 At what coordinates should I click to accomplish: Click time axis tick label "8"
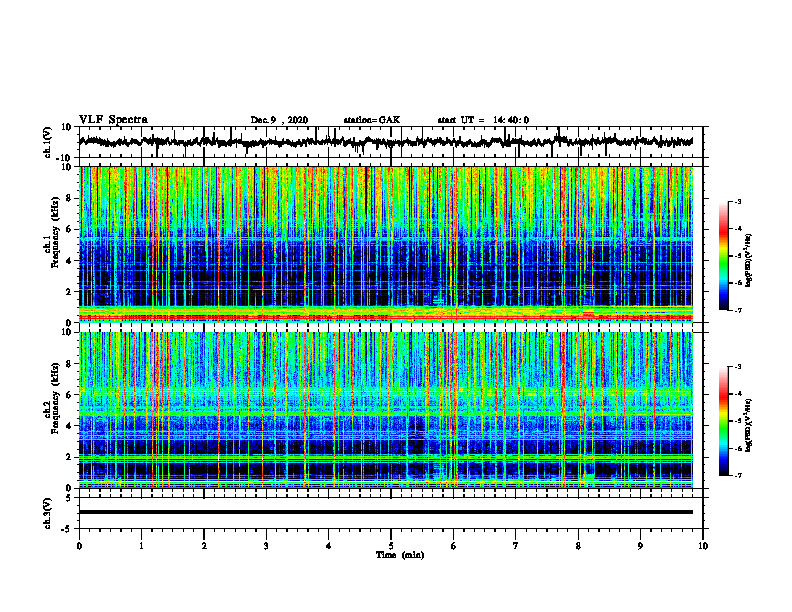click(x=578, y=546)
